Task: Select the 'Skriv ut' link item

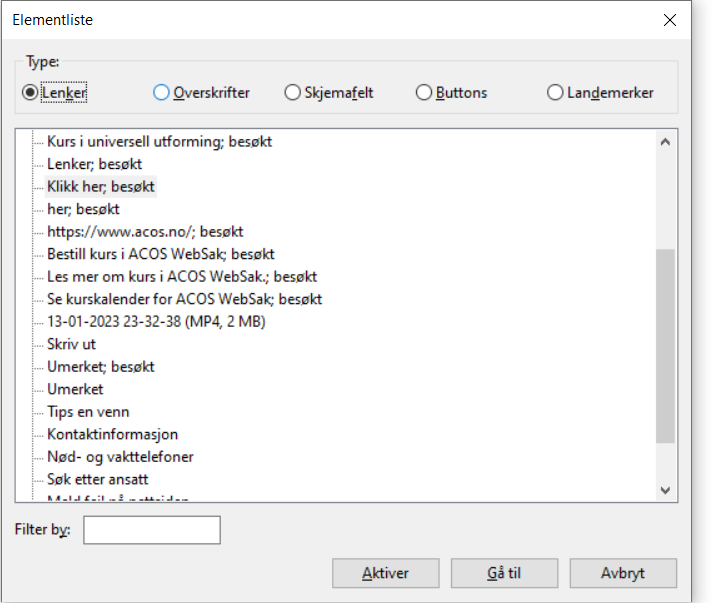Action: [71, 344]
